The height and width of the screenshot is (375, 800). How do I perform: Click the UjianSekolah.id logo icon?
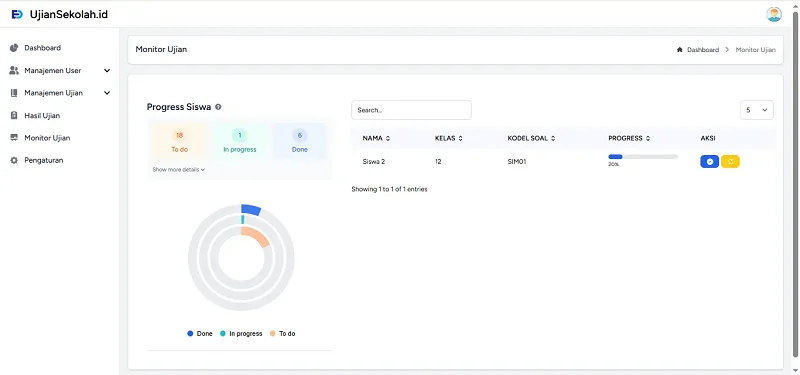17,15
